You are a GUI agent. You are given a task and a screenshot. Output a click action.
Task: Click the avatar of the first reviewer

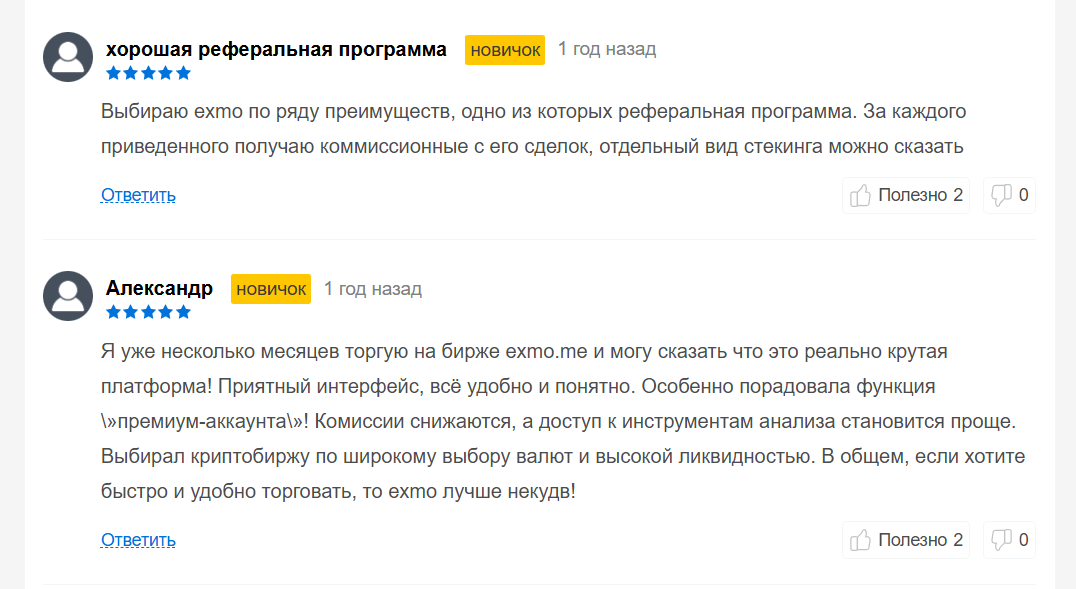click(67, 57)
